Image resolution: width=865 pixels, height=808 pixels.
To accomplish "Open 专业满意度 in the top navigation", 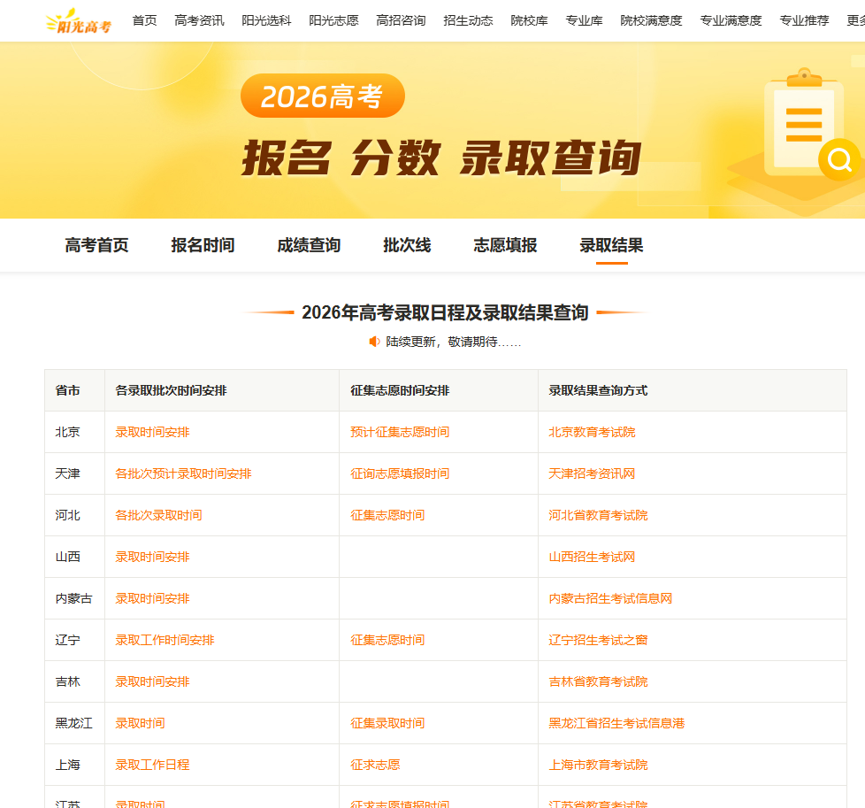I will click(x=731, y=21).
